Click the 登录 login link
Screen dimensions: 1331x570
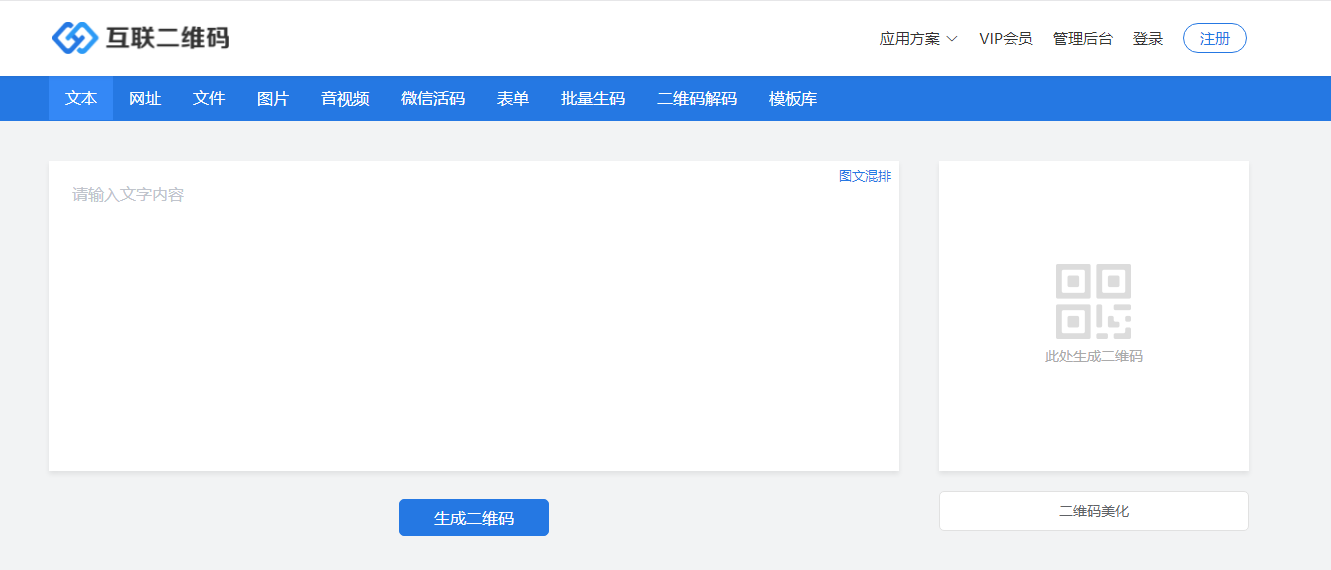pyautogui.click(x=1147, y=39)
